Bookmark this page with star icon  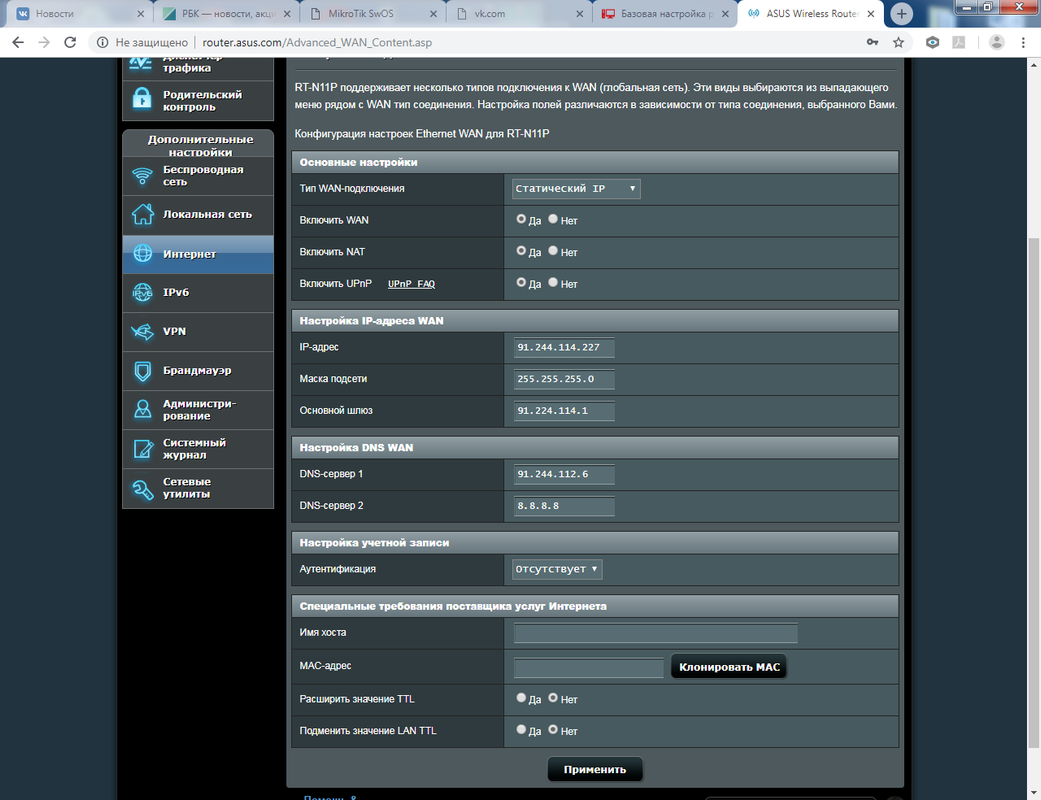(x=898, y=42)
